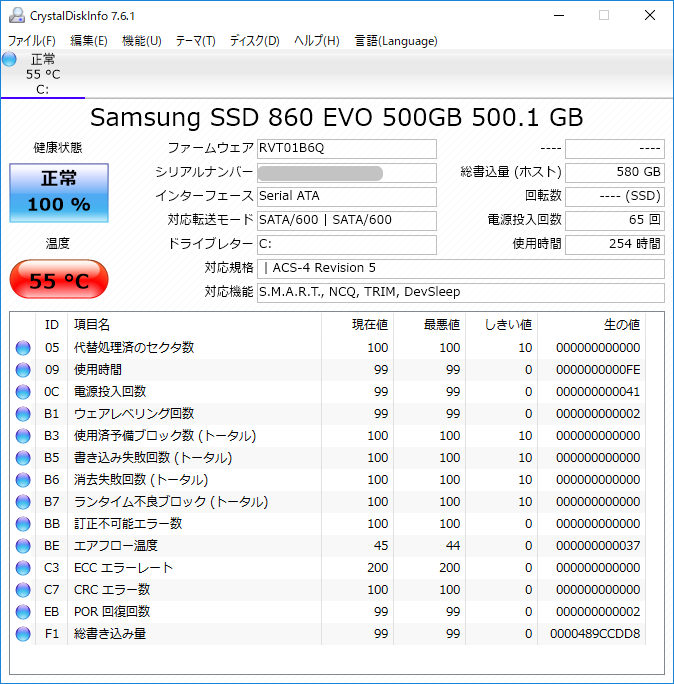
Task: Select the CRC エラー数 row name
Action: coord(112,590)
